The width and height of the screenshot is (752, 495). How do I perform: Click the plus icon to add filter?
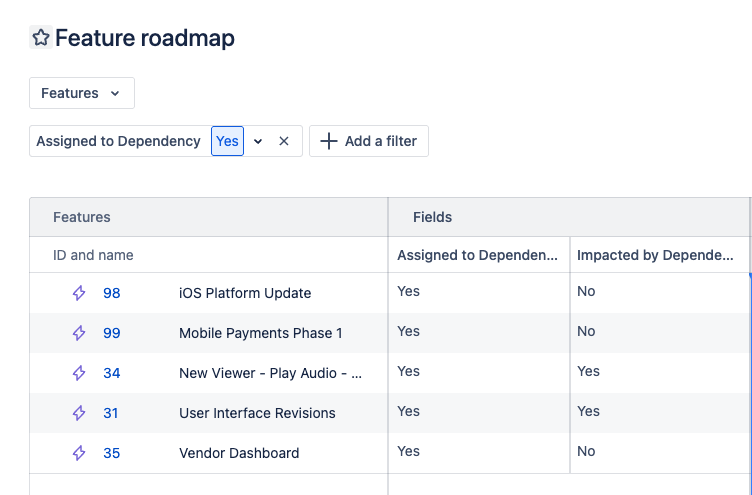pyautogui.click(x=329, y=141)
